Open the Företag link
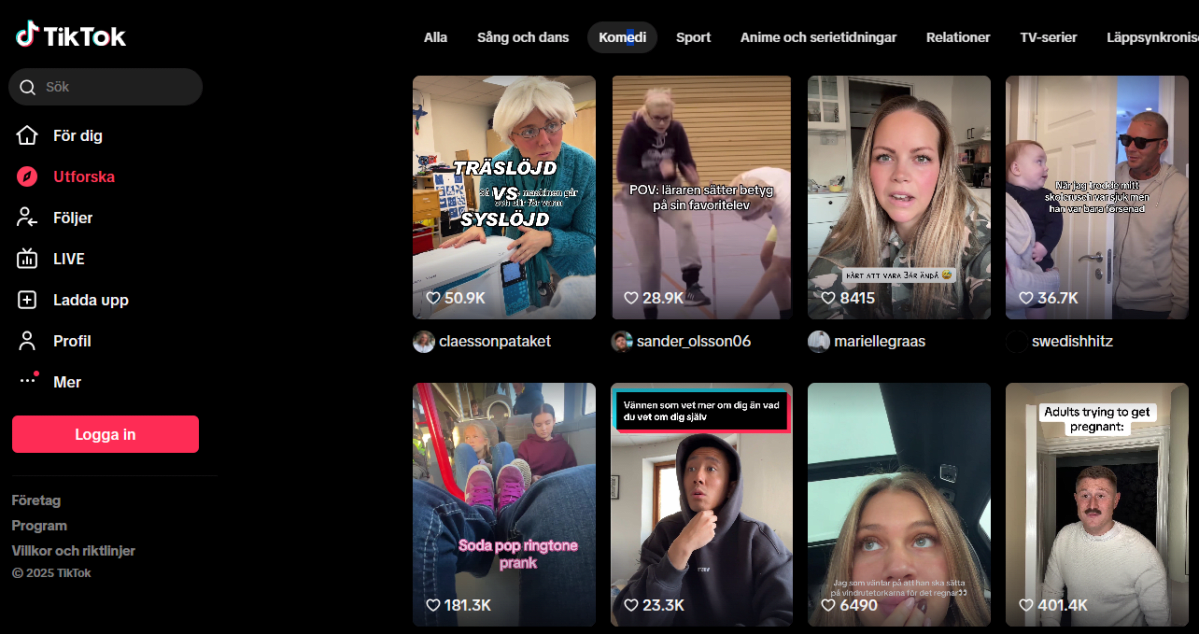This screenshot has width=1199, height=634. coord(36,500)
